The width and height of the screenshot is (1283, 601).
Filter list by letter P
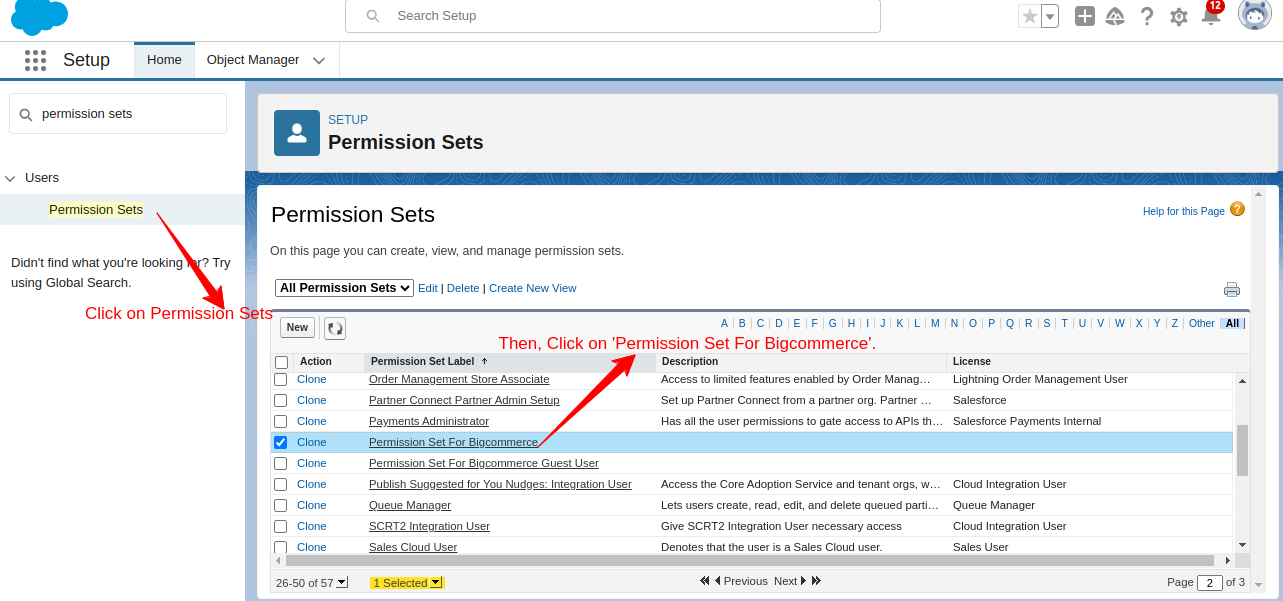click(991, 323)
